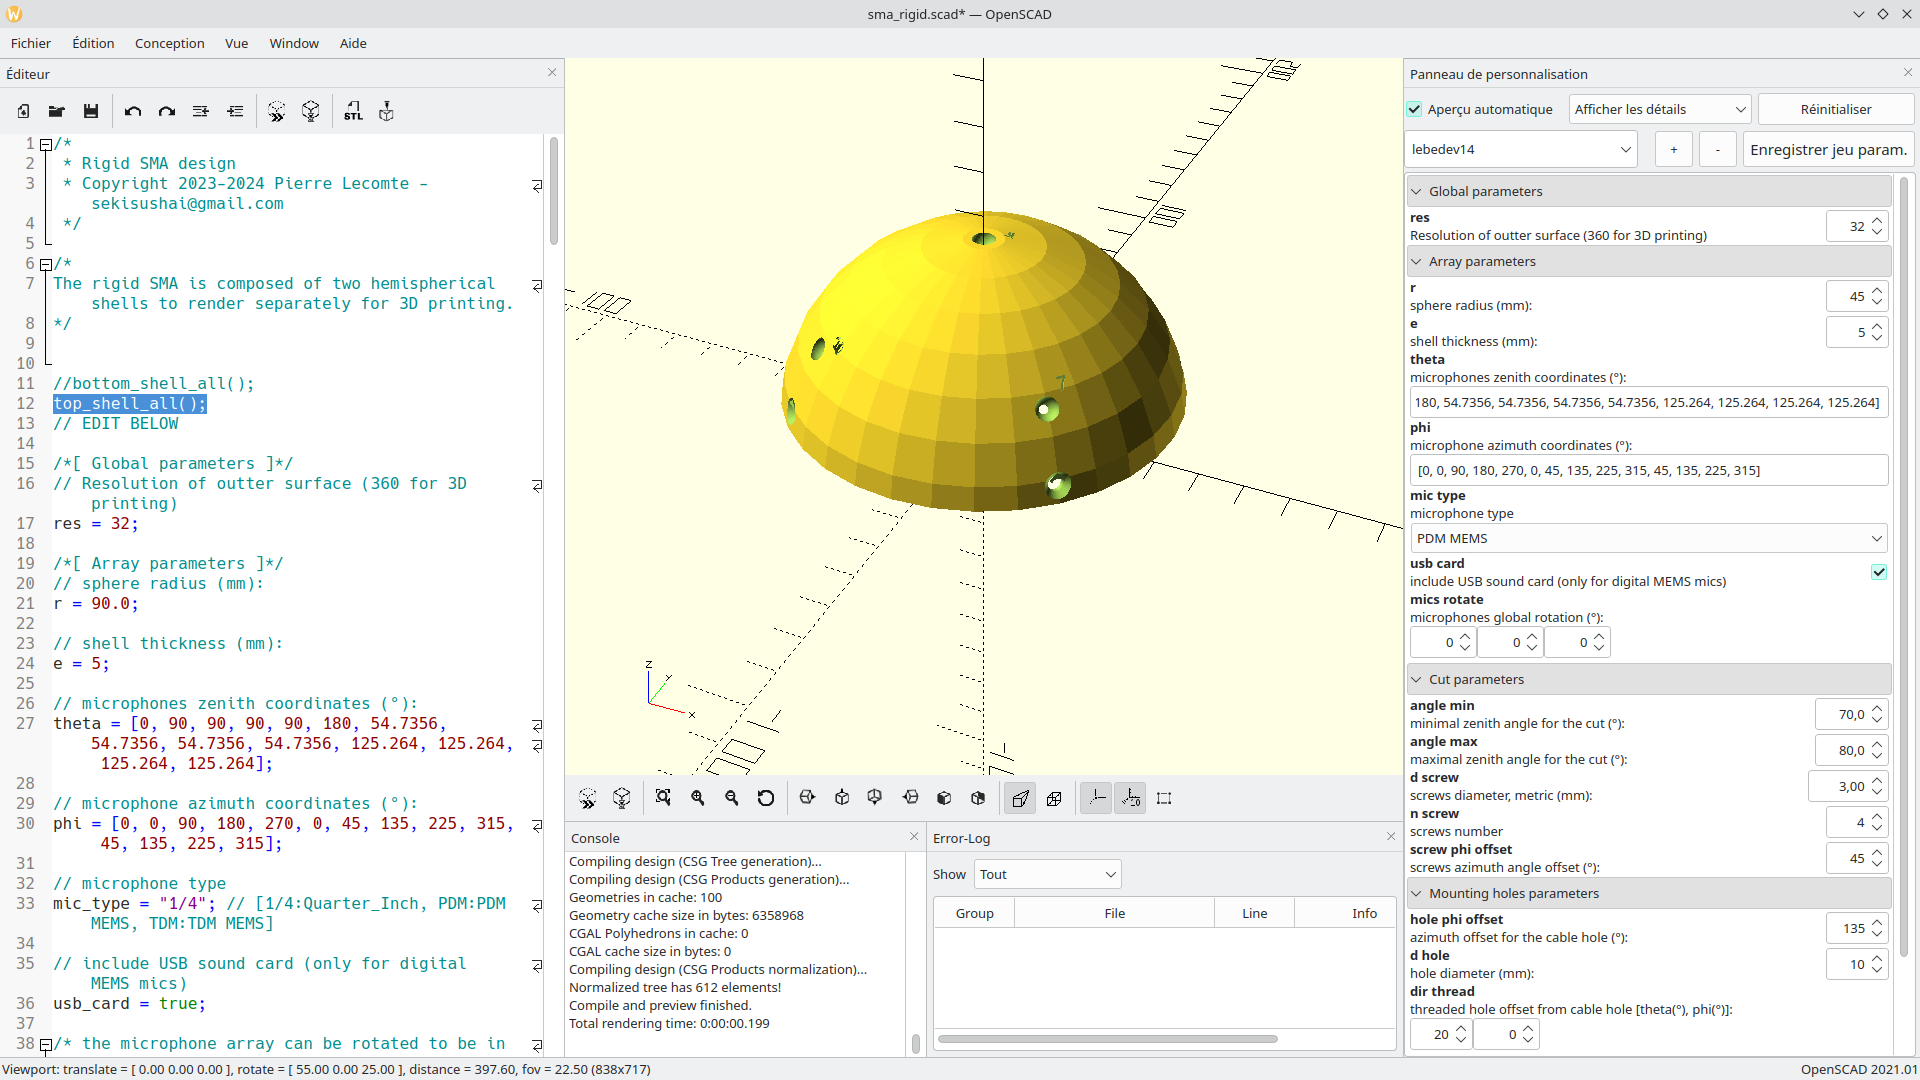
Task: Click the Group column header in Error-Log
Action: click(974, 913)
